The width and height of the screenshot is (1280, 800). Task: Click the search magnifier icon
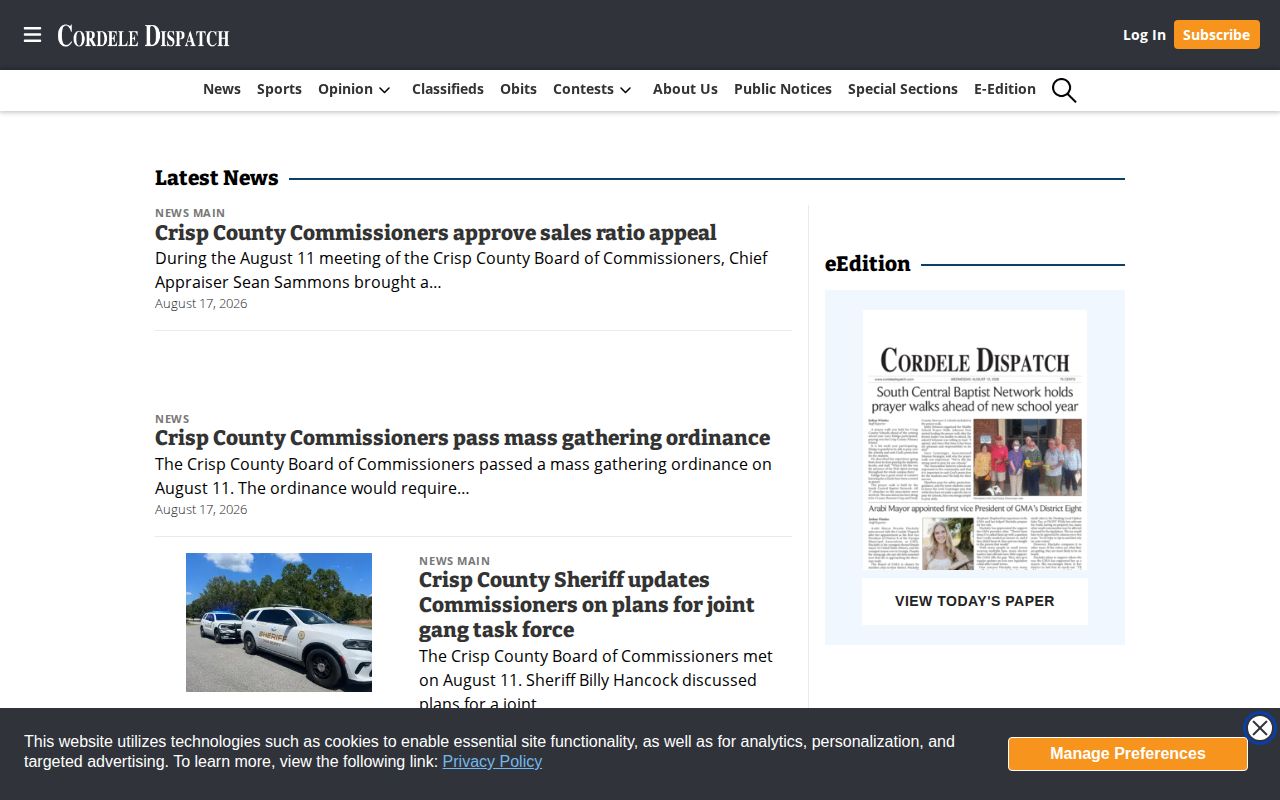click(x=1064, y=90)
